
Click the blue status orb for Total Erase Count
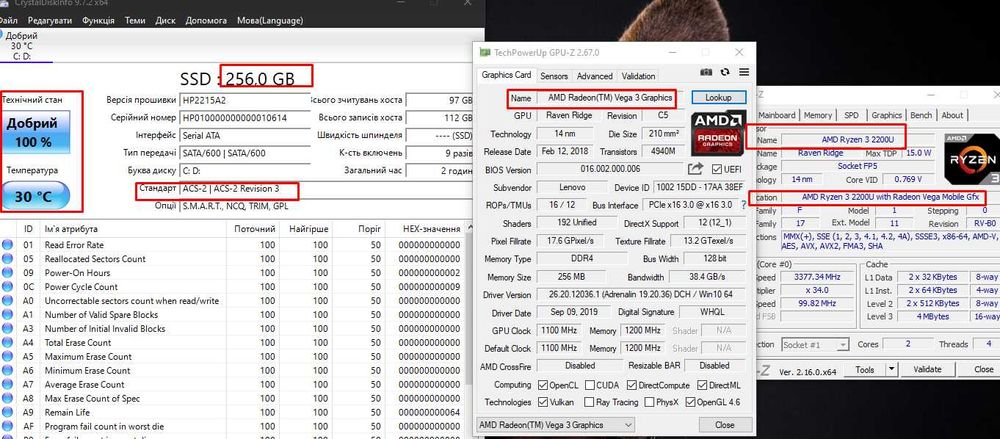coord(7,343)
